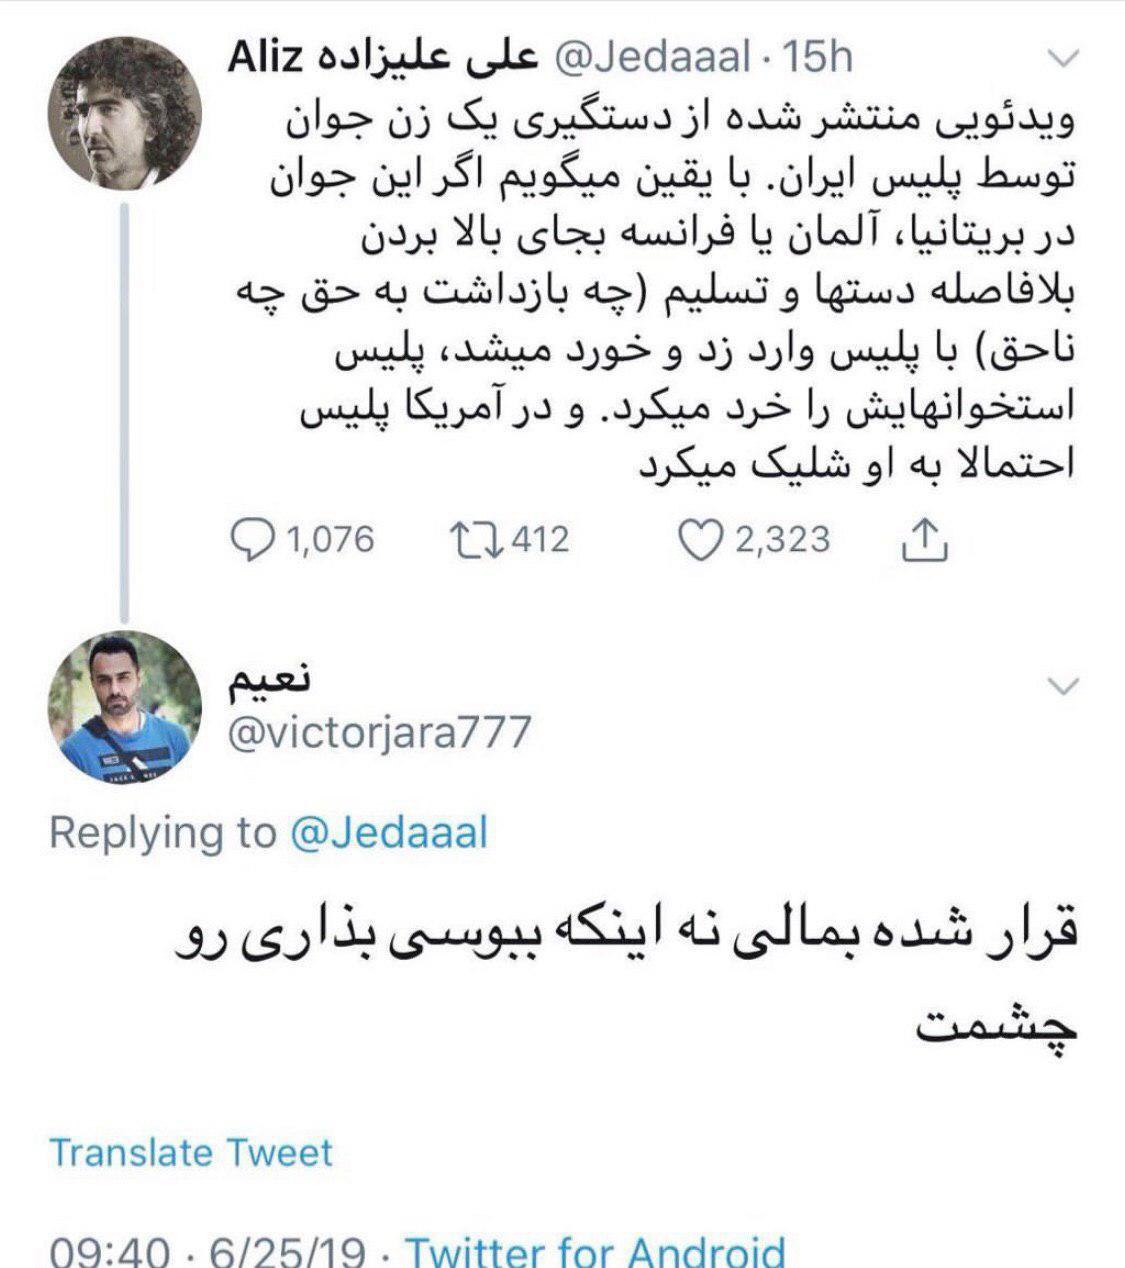Click the @victorjara777 username handle
This screenshot has height=1268, width=1125.
click(x=379, y=734)
